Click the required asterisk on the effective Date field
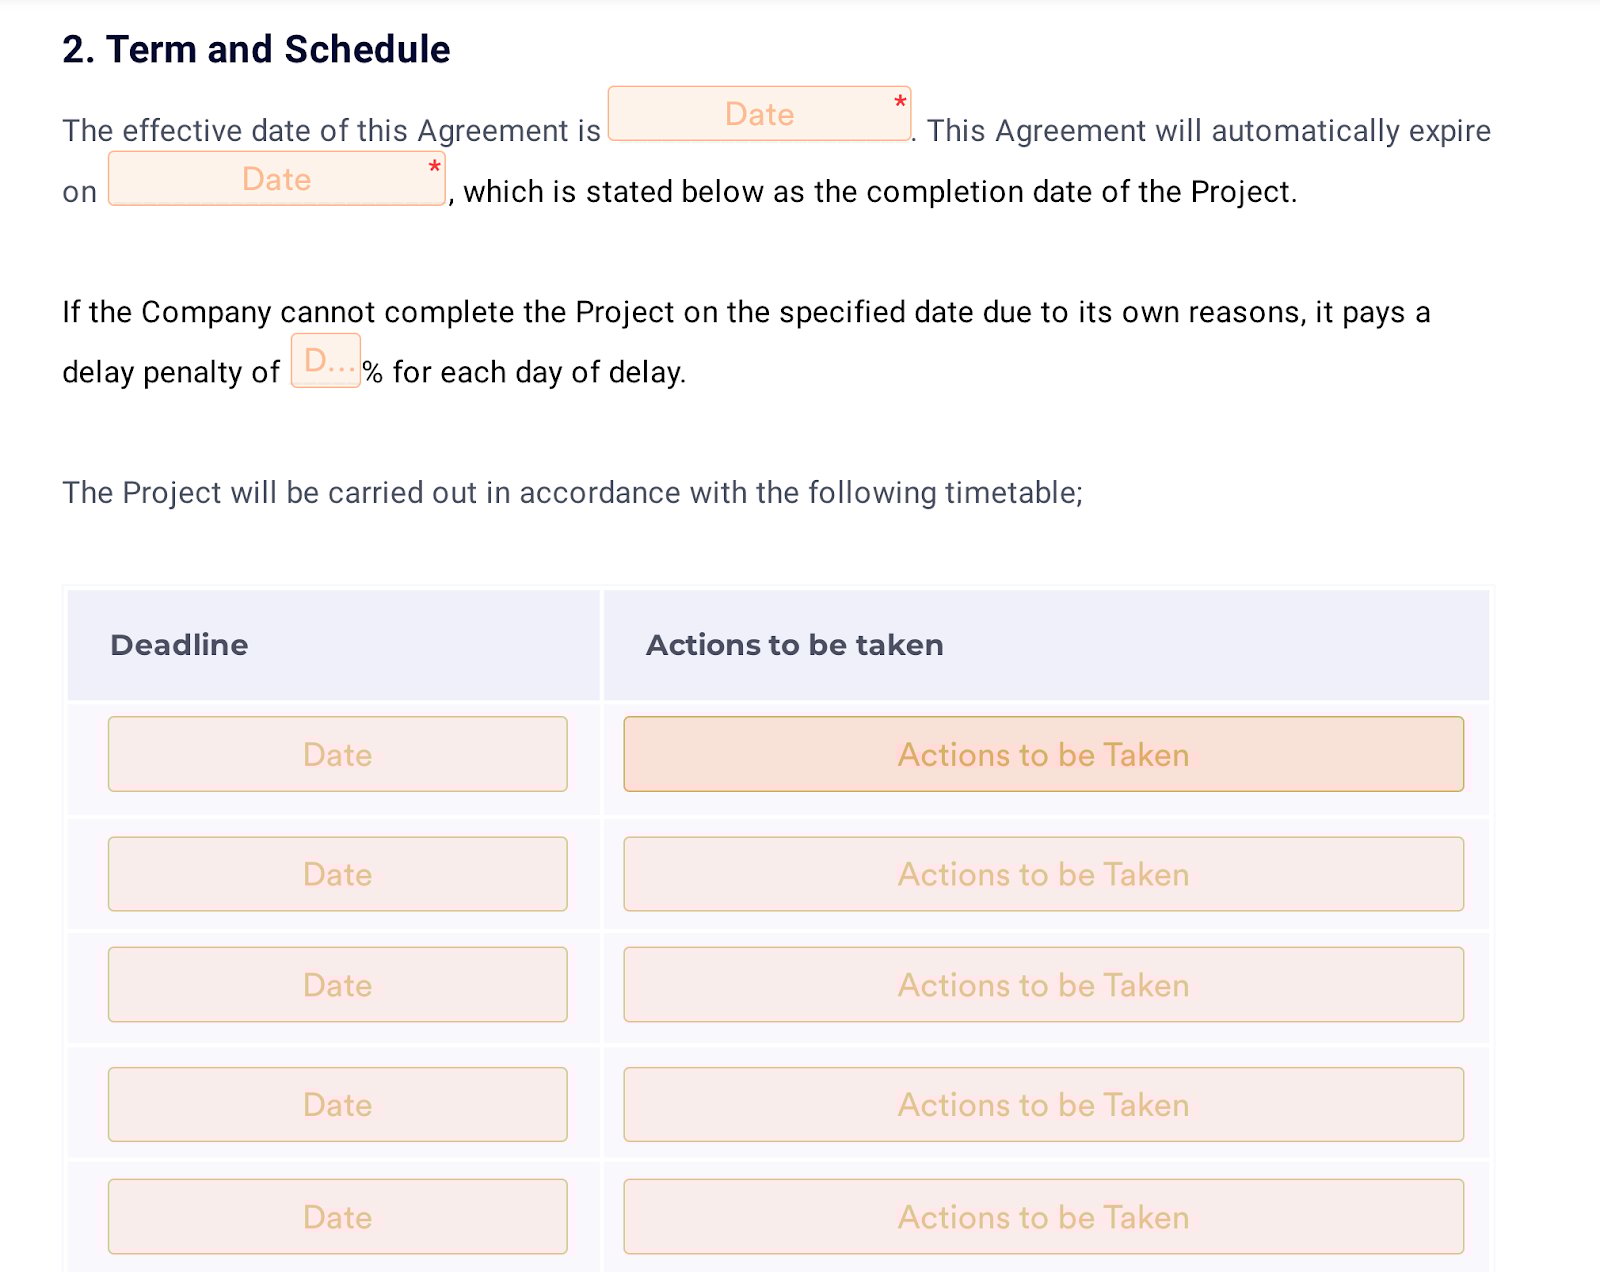This screenshot has width=1600, height=1272. pos(897,102)
